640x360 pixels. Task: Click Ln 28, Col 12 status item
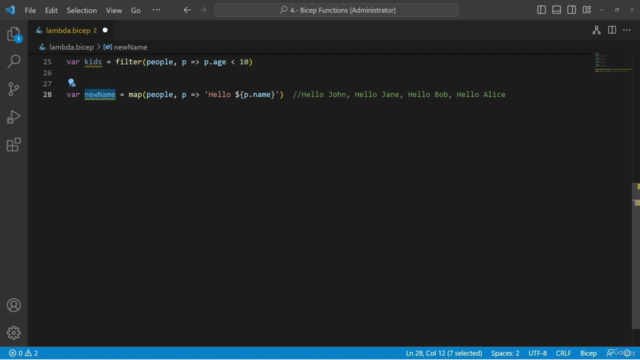444,353
